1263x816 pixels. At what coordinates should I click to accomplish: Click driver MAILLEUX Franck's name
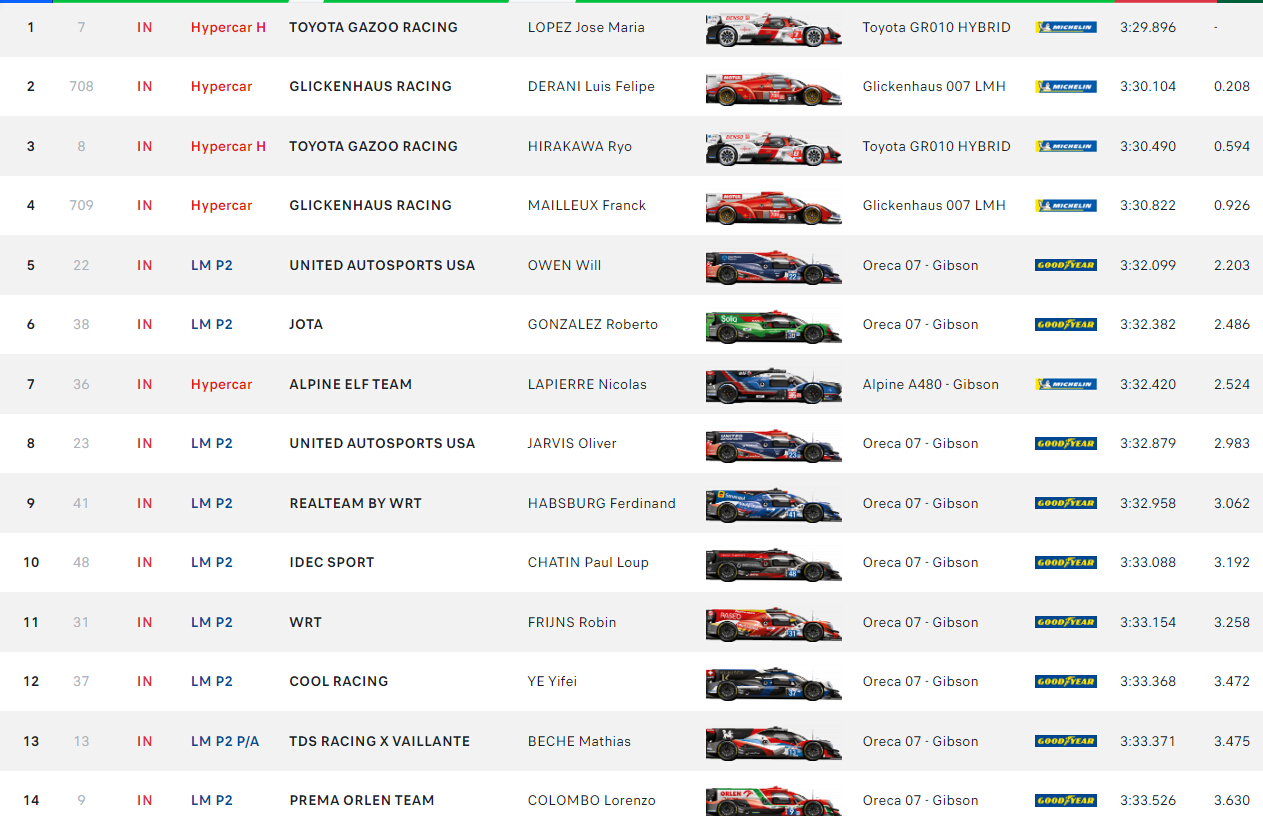[x=586, y=205]
